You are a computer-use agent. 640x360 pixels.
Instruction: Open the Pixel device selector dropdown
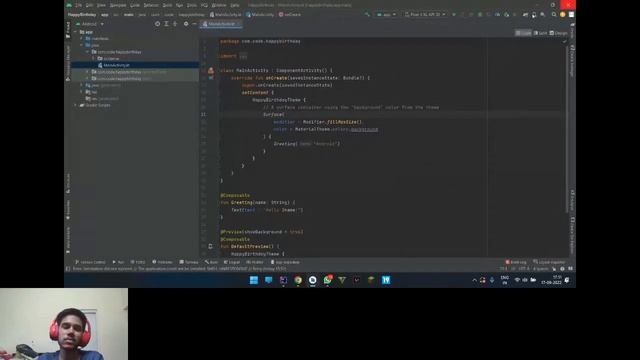point(425,14)
